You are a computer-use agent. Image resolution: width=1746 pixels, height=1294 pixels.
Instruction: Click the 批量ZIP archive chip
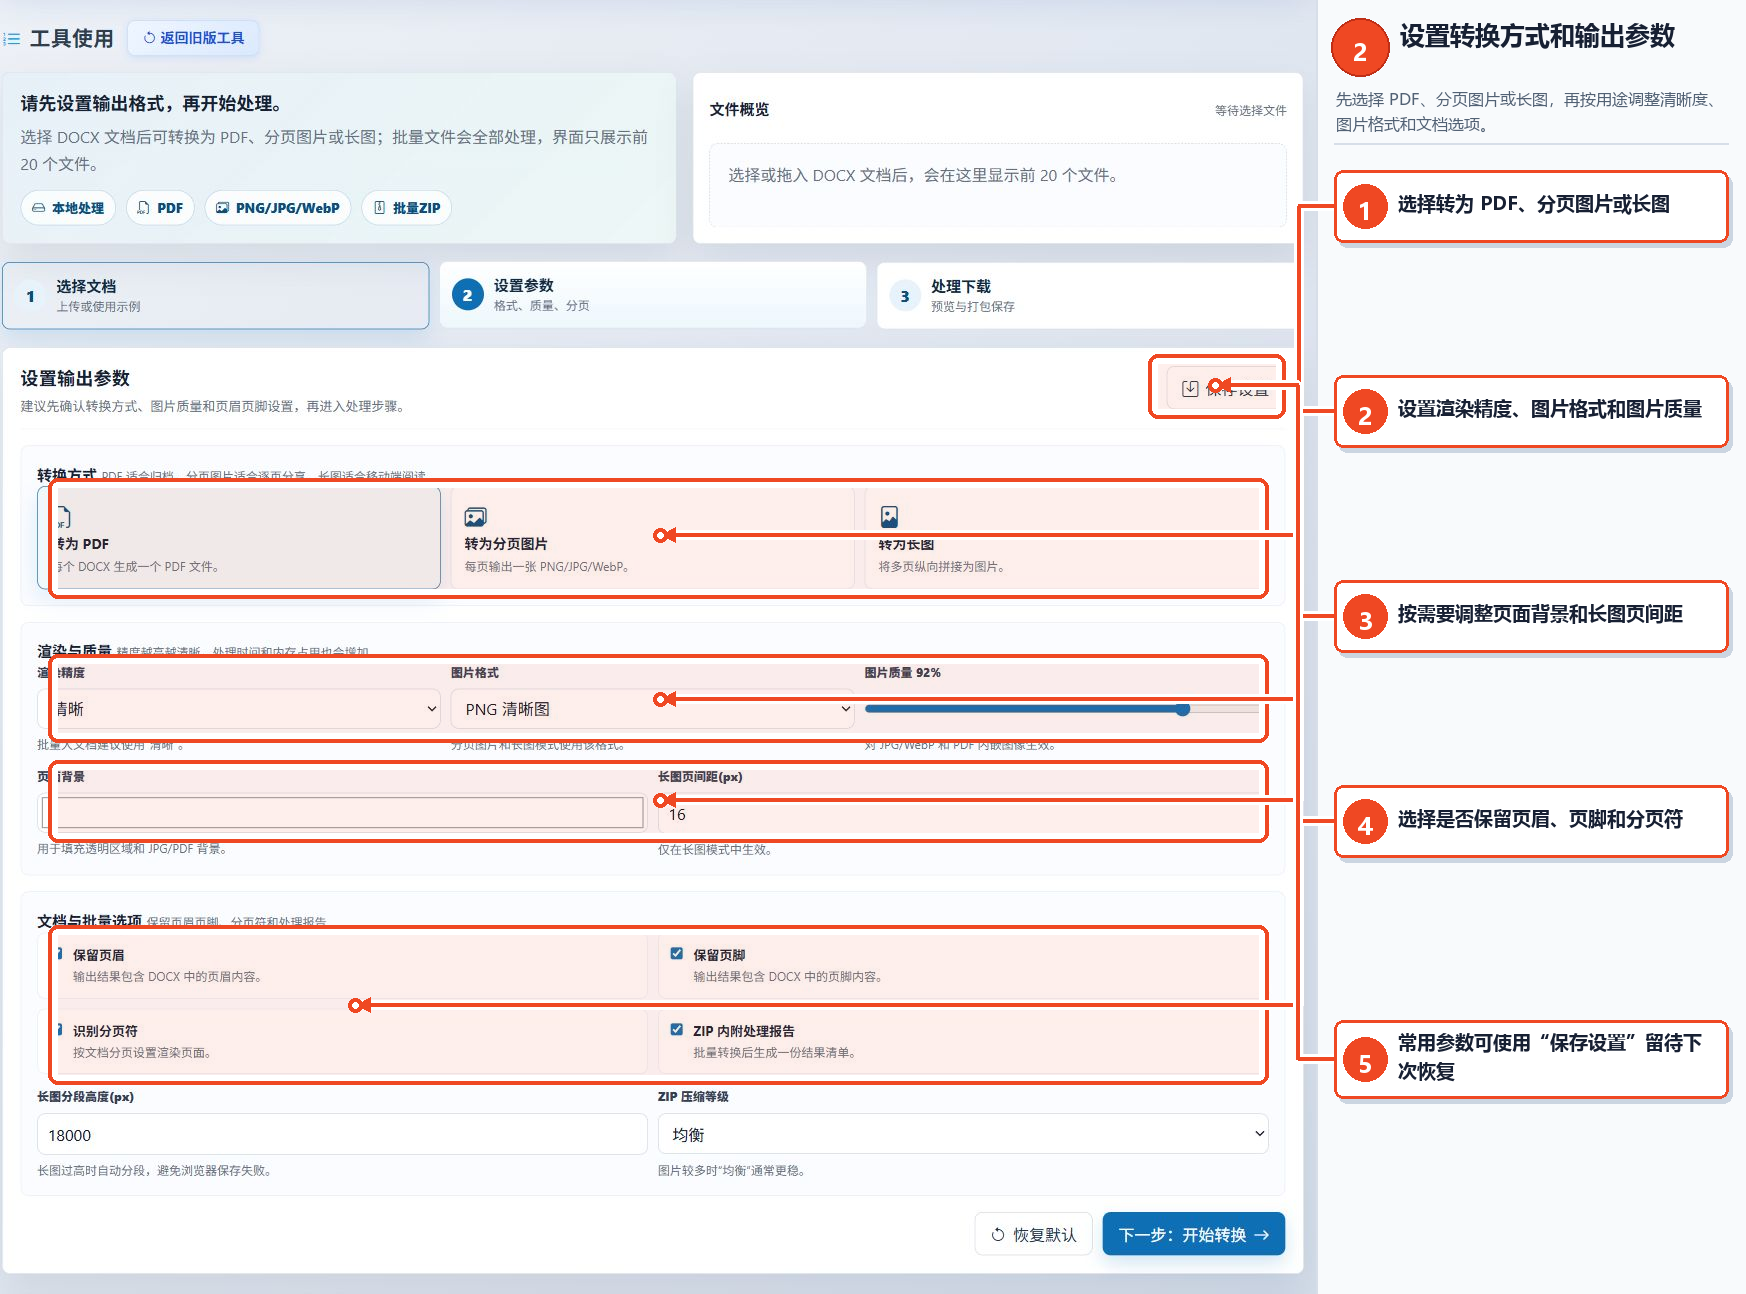pos(407,208)
